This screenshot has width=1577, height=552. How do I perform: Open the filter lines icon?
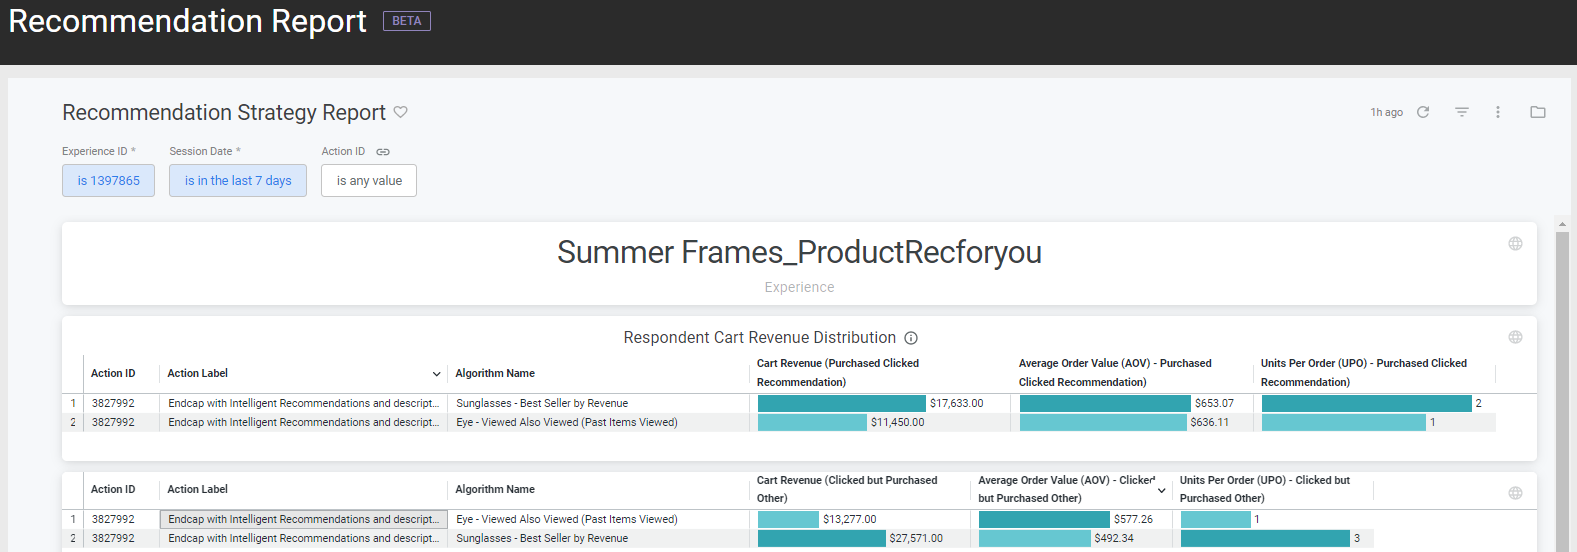[x=1461, y=112]
